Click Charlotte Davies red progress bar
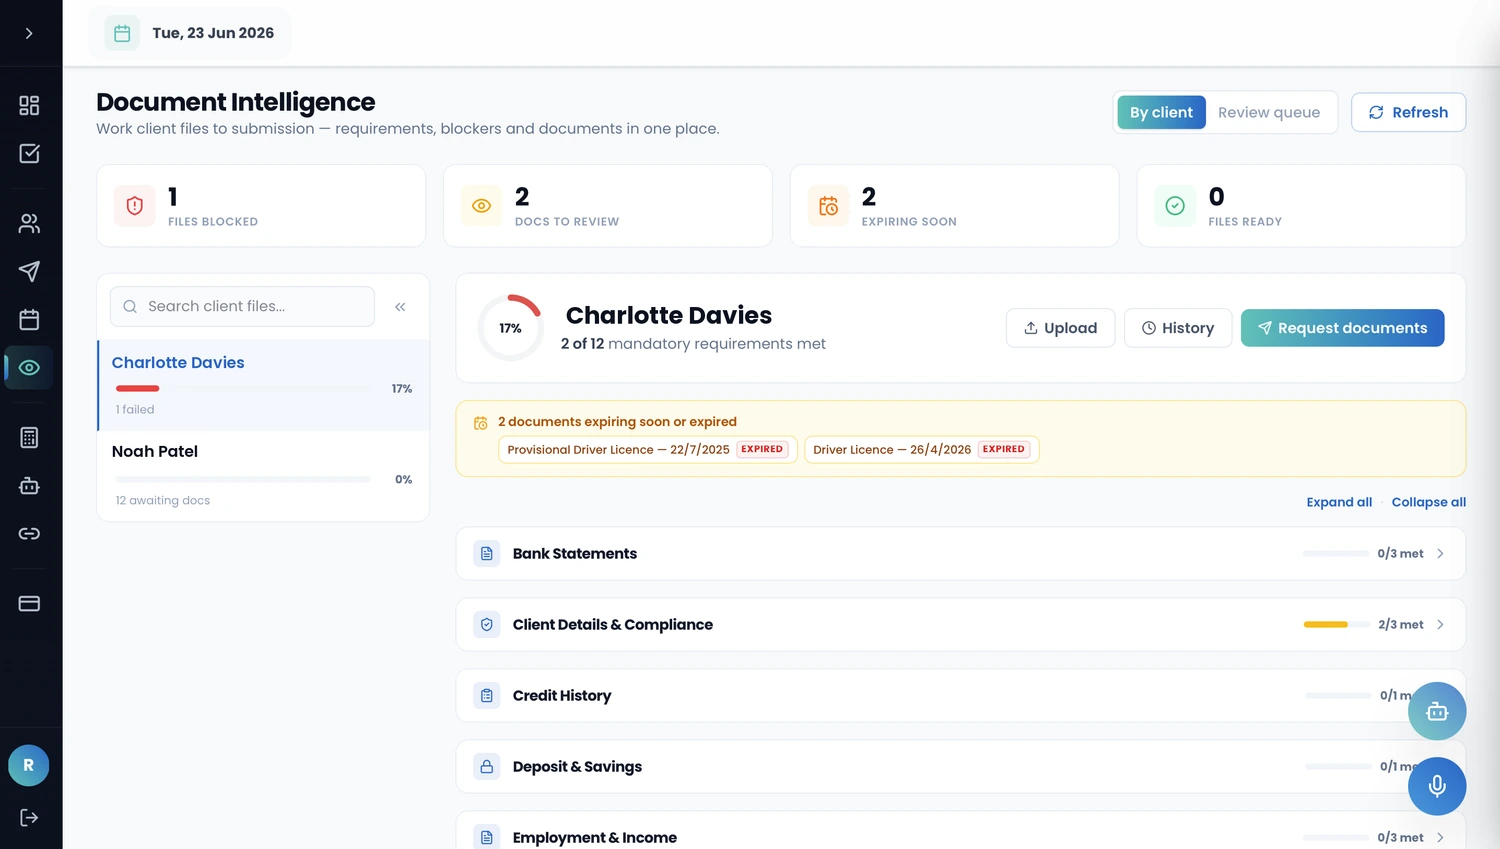The width and height of the screenshot is (1500, 849). click(138, 388)
